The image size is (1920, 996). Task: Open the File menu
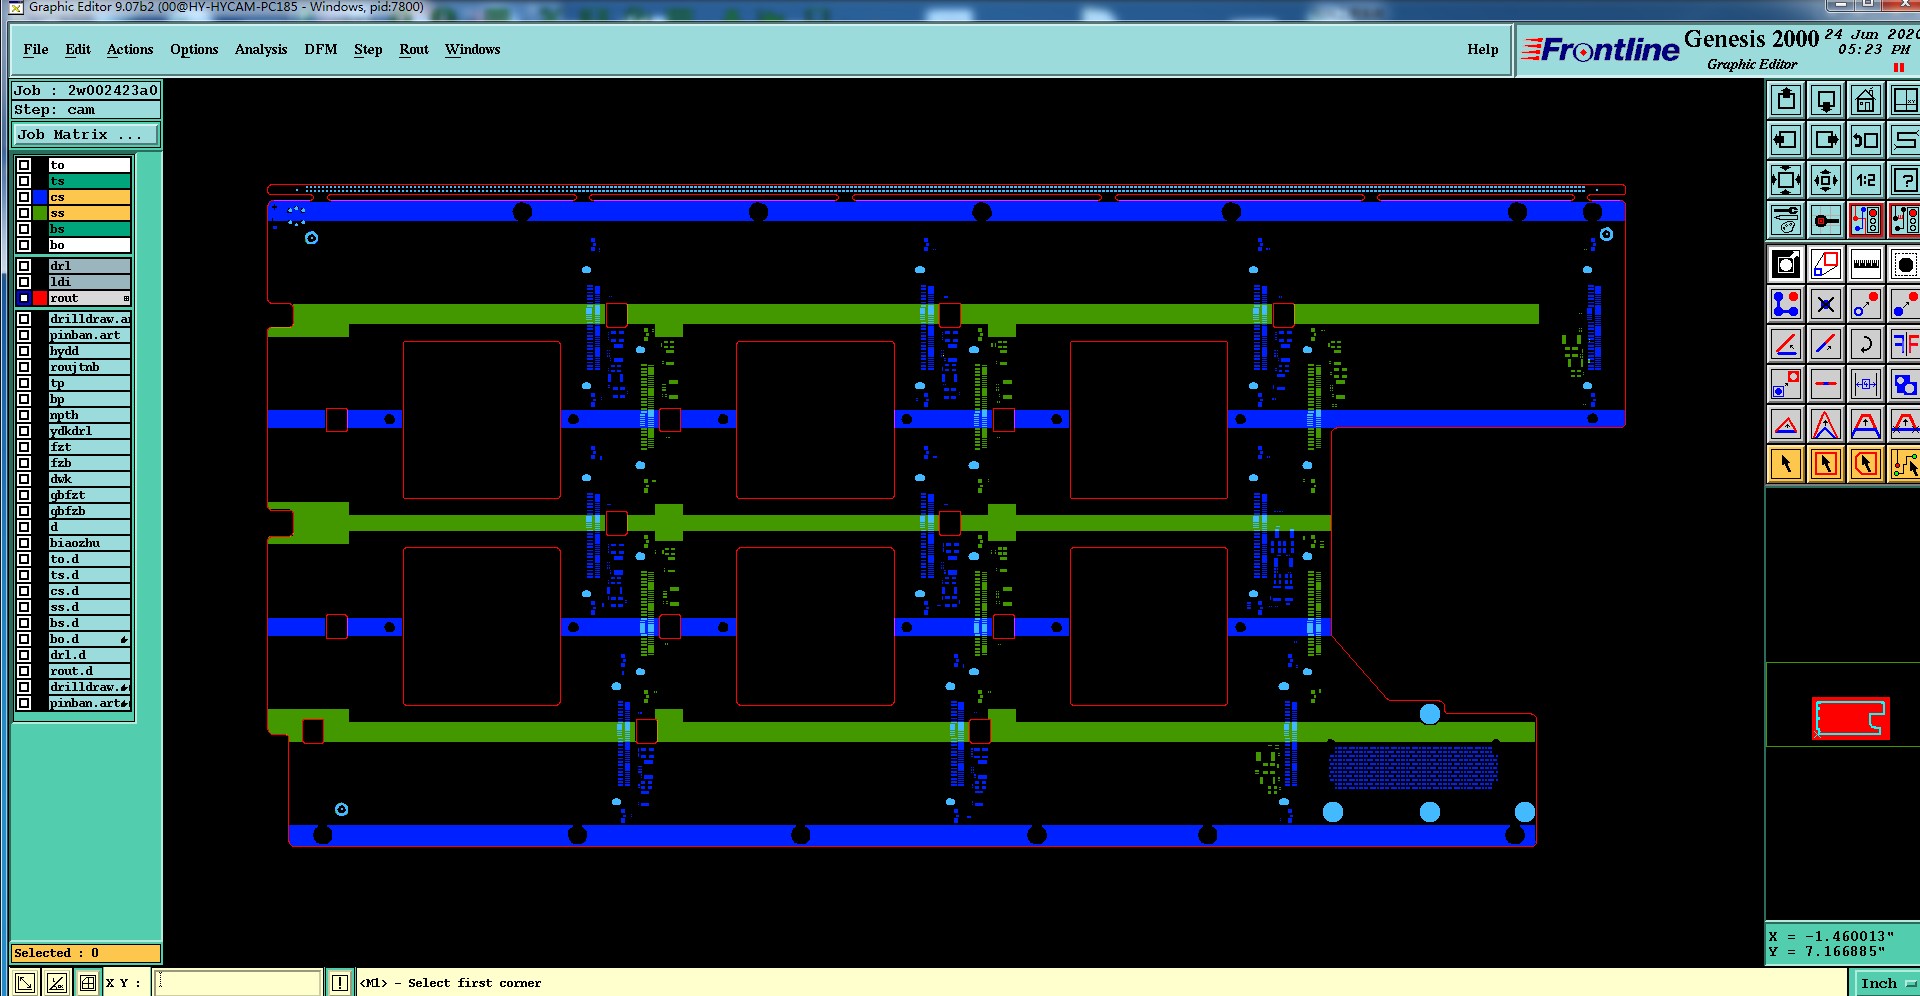tap(35, 49)
